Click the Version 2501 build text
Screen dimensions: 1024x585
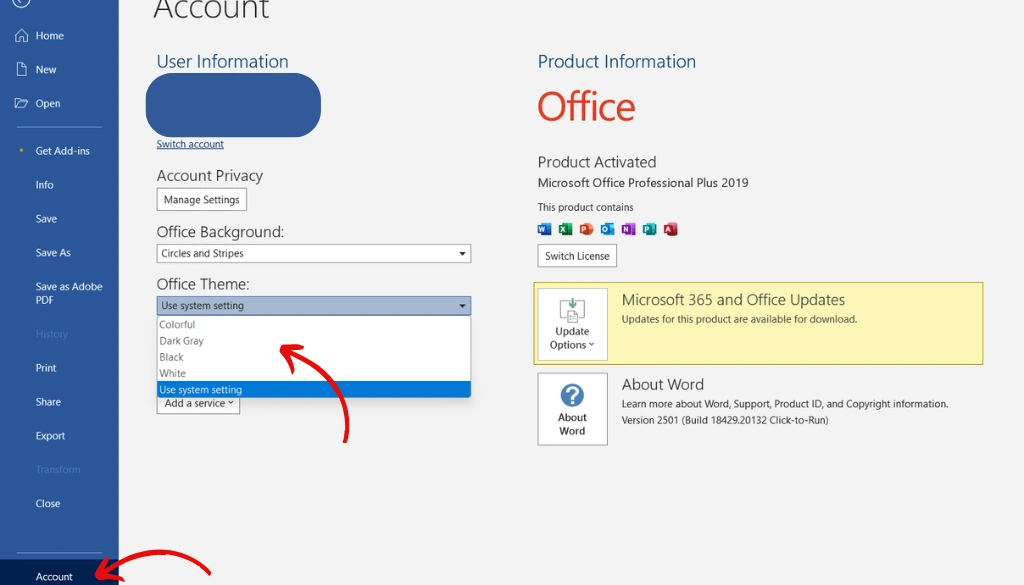coord(725,420)
